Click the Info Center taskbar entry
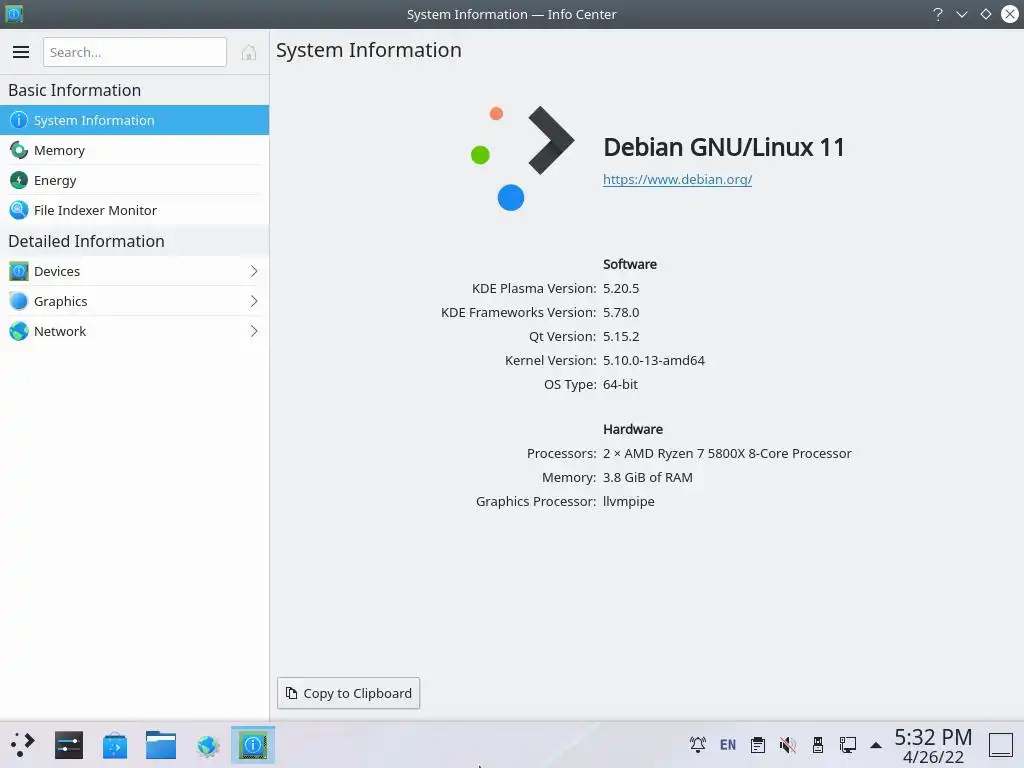 tap(253, 745)
